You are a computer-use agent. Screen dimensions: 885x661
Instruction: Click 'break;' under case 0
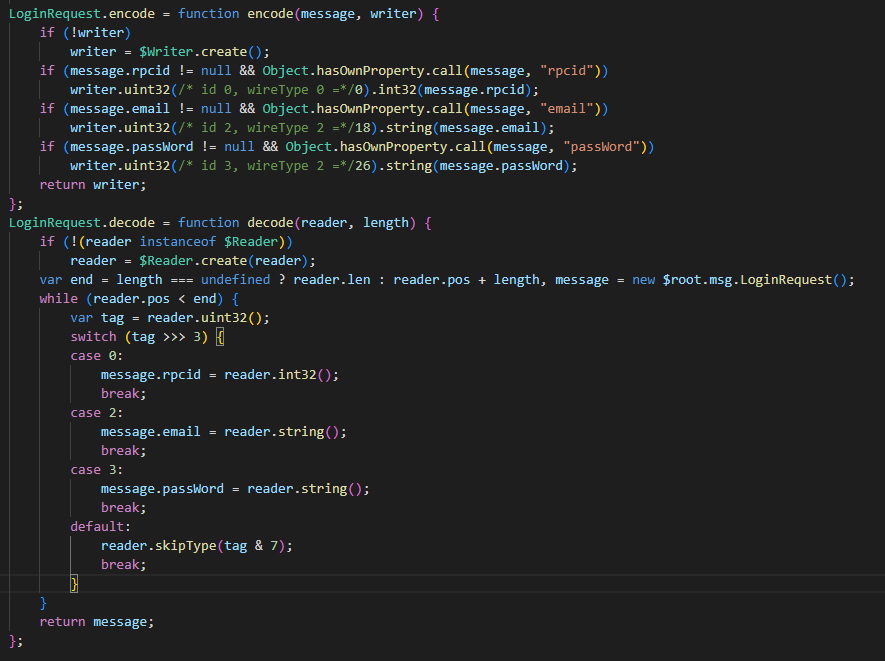(124, 393)
